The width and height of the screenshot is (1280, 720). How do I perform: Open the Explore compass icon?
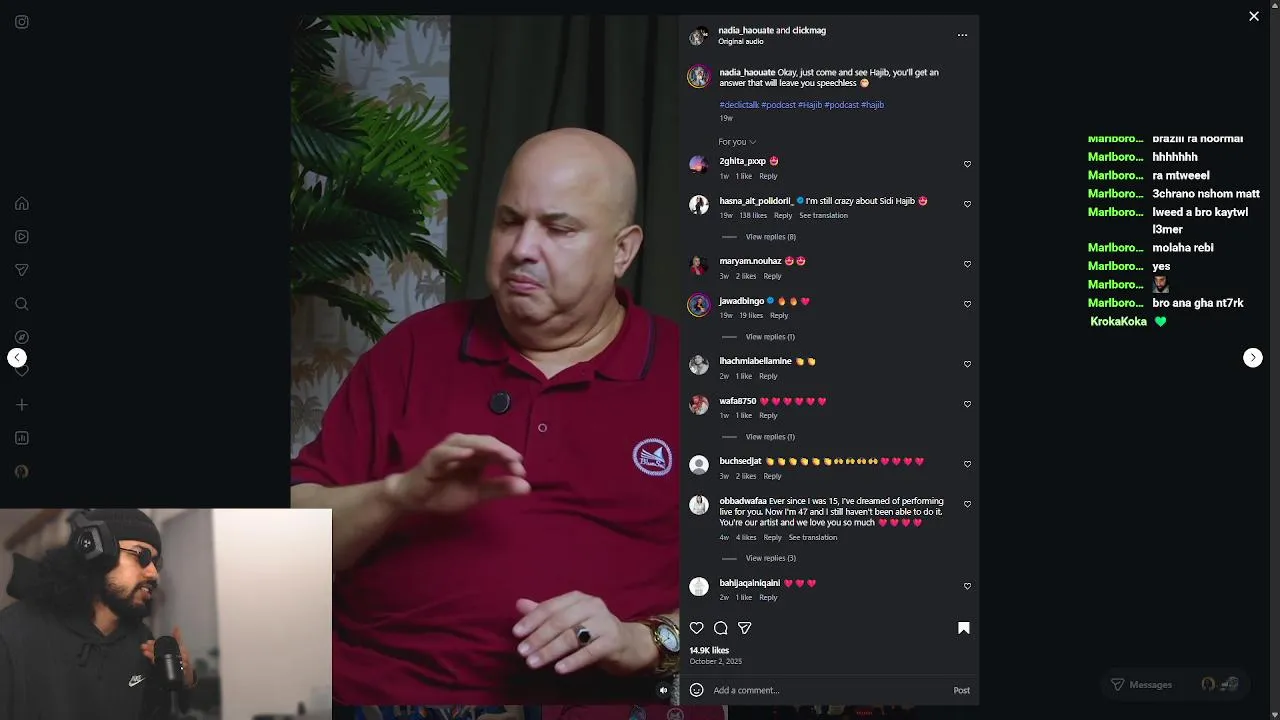click(21, 337)
